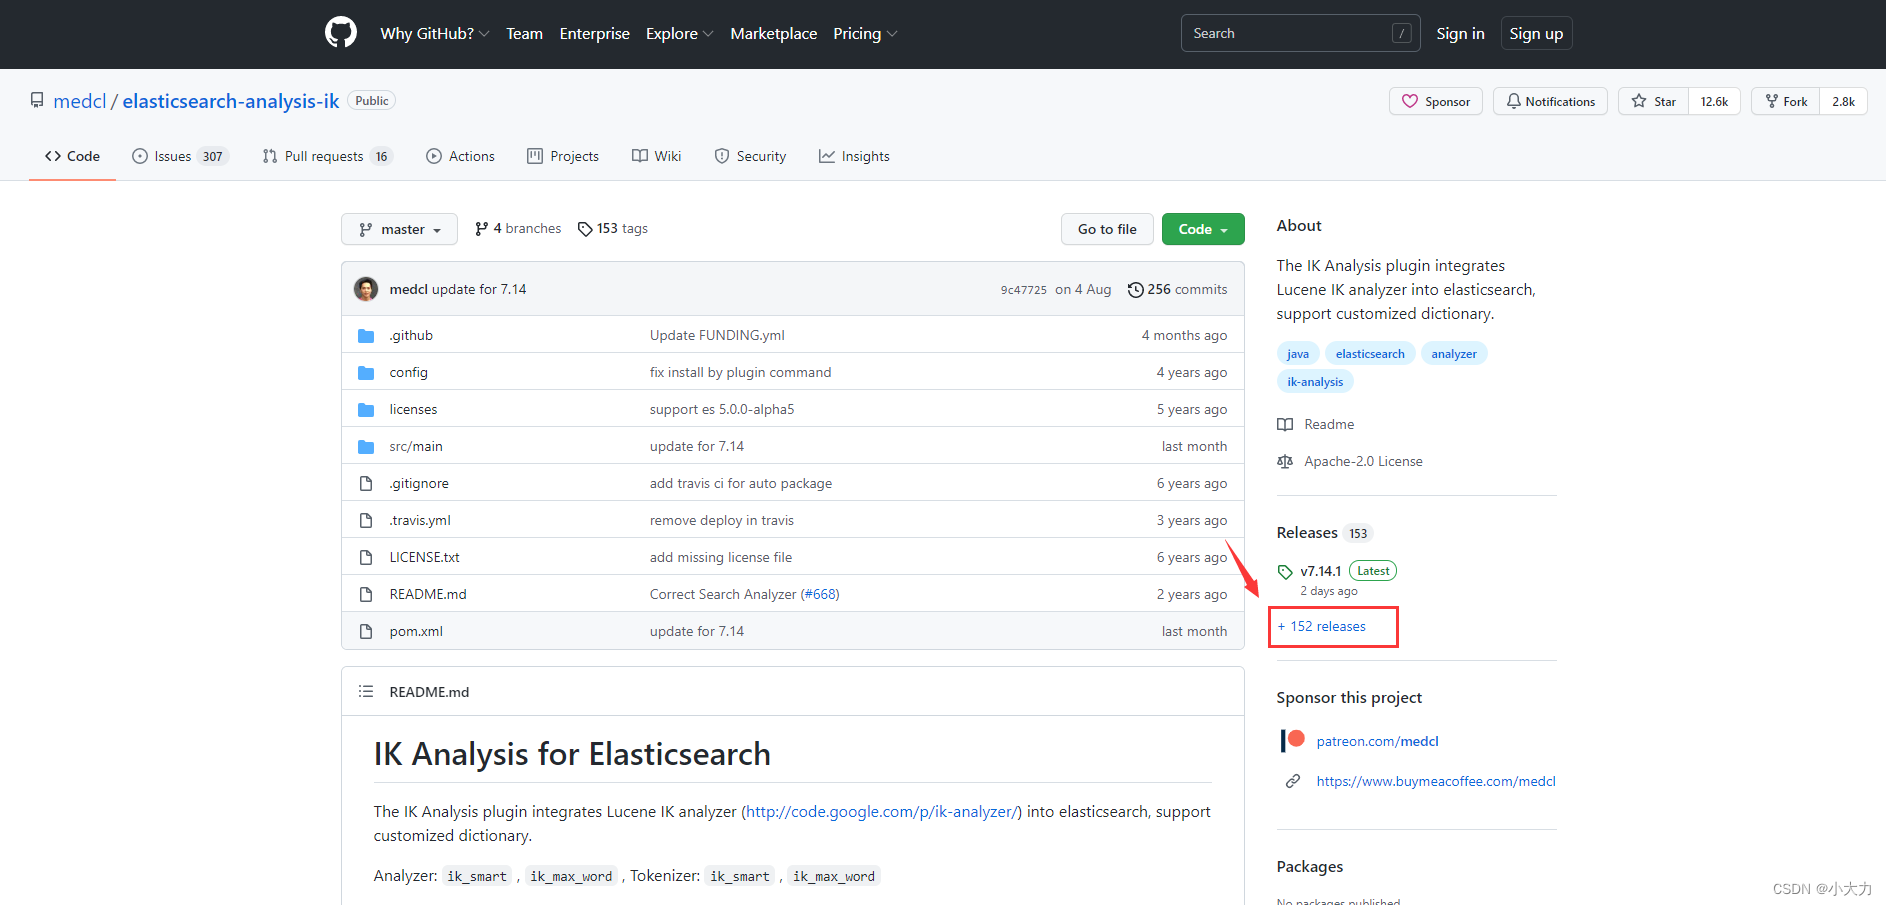Open the README.md file in list

point(428,594)
